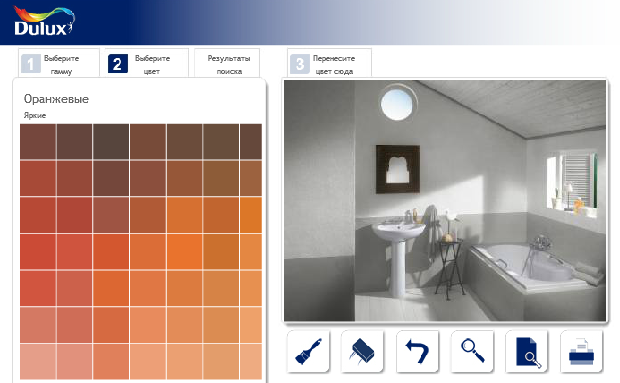Select the fourth swatch in the sixth row
The width and height of the screenshot is (620, 383).
(x=148, y=325)
